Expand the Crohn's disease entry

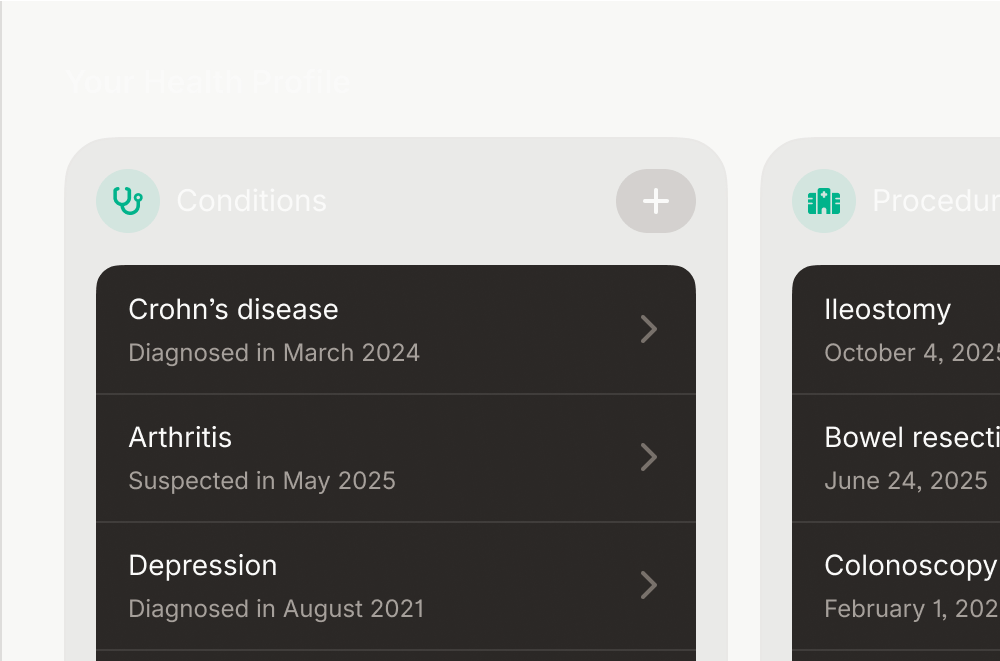[395, 329]
